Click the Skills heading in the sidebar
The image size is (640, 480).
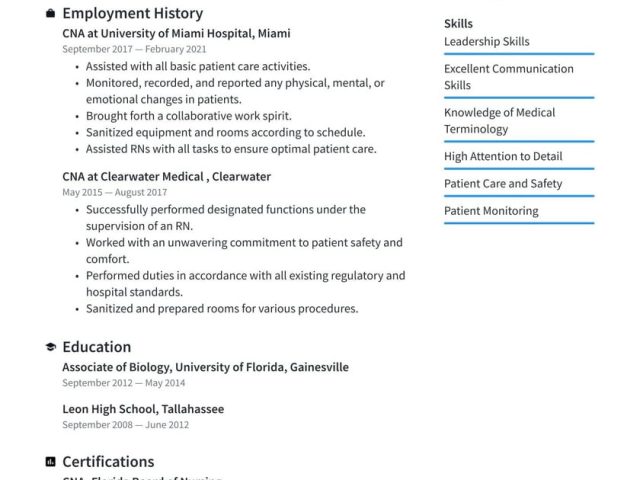click(458, 23)
